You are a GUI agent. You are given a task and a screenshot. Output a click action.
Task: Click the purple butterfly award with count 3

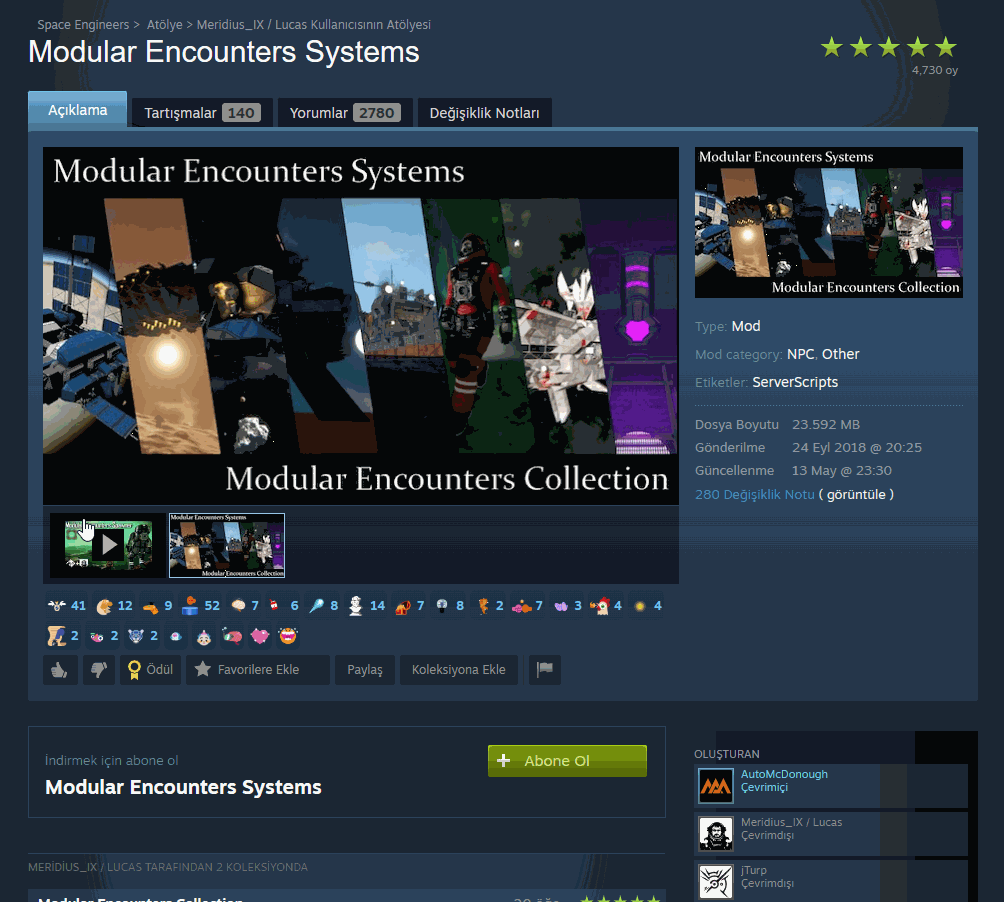[x=567, y=606]
